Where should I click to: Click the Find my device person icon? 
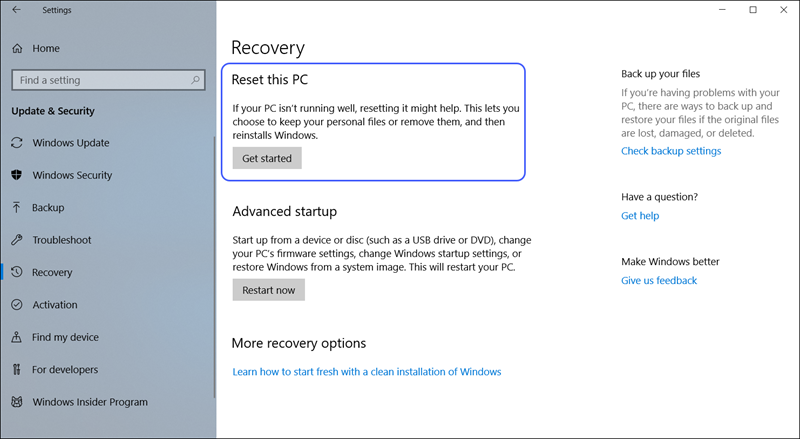pyautogui.click(x=17, y=337)
